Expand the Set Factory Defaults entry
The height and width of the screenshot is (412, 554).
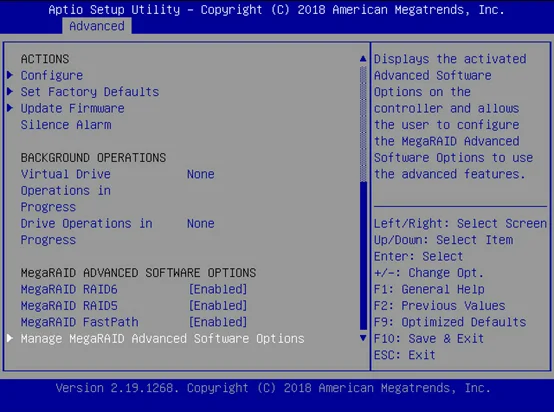[90, 92]
